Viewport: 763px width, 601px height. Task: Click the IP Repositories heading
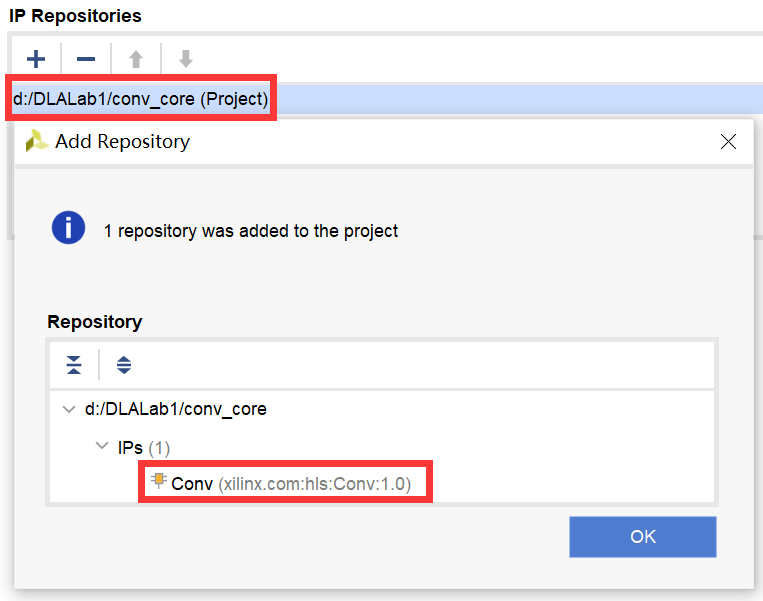(x=75, y=16)
